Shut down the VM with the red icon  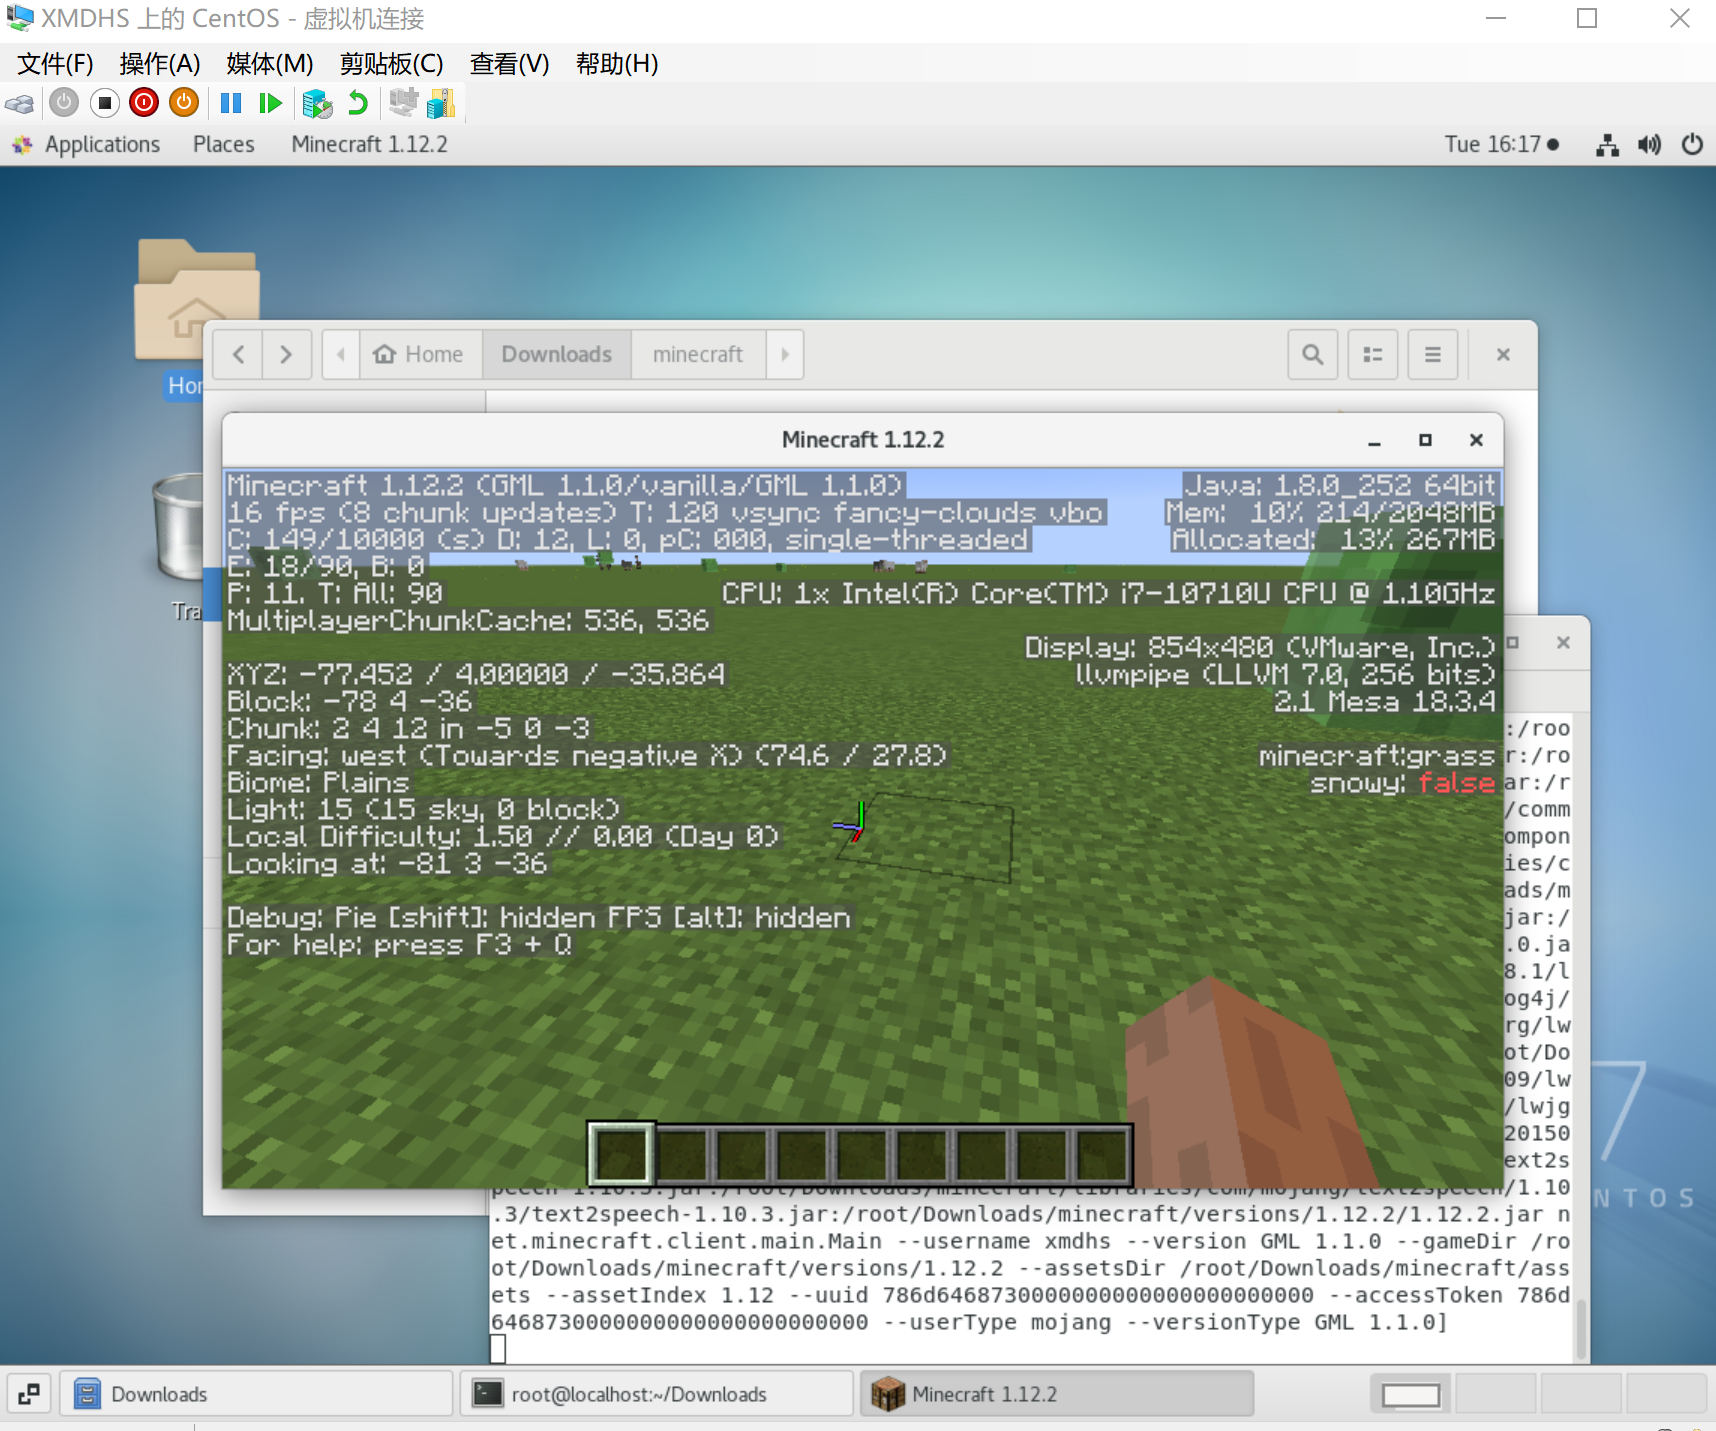pos(144,103)
